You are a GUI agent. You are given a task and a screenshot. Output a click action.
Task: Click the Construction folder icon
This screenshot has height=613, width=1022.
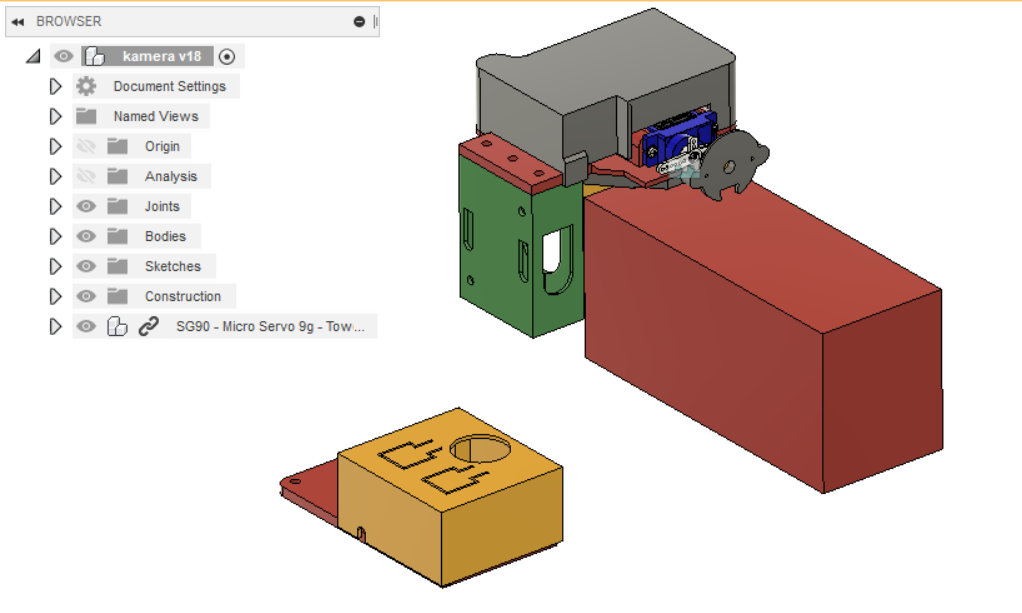[117, 296]
